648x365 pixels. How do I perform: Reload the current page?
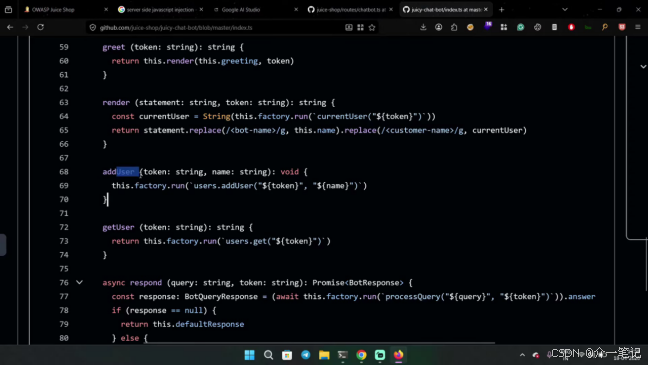coord(40,27)
